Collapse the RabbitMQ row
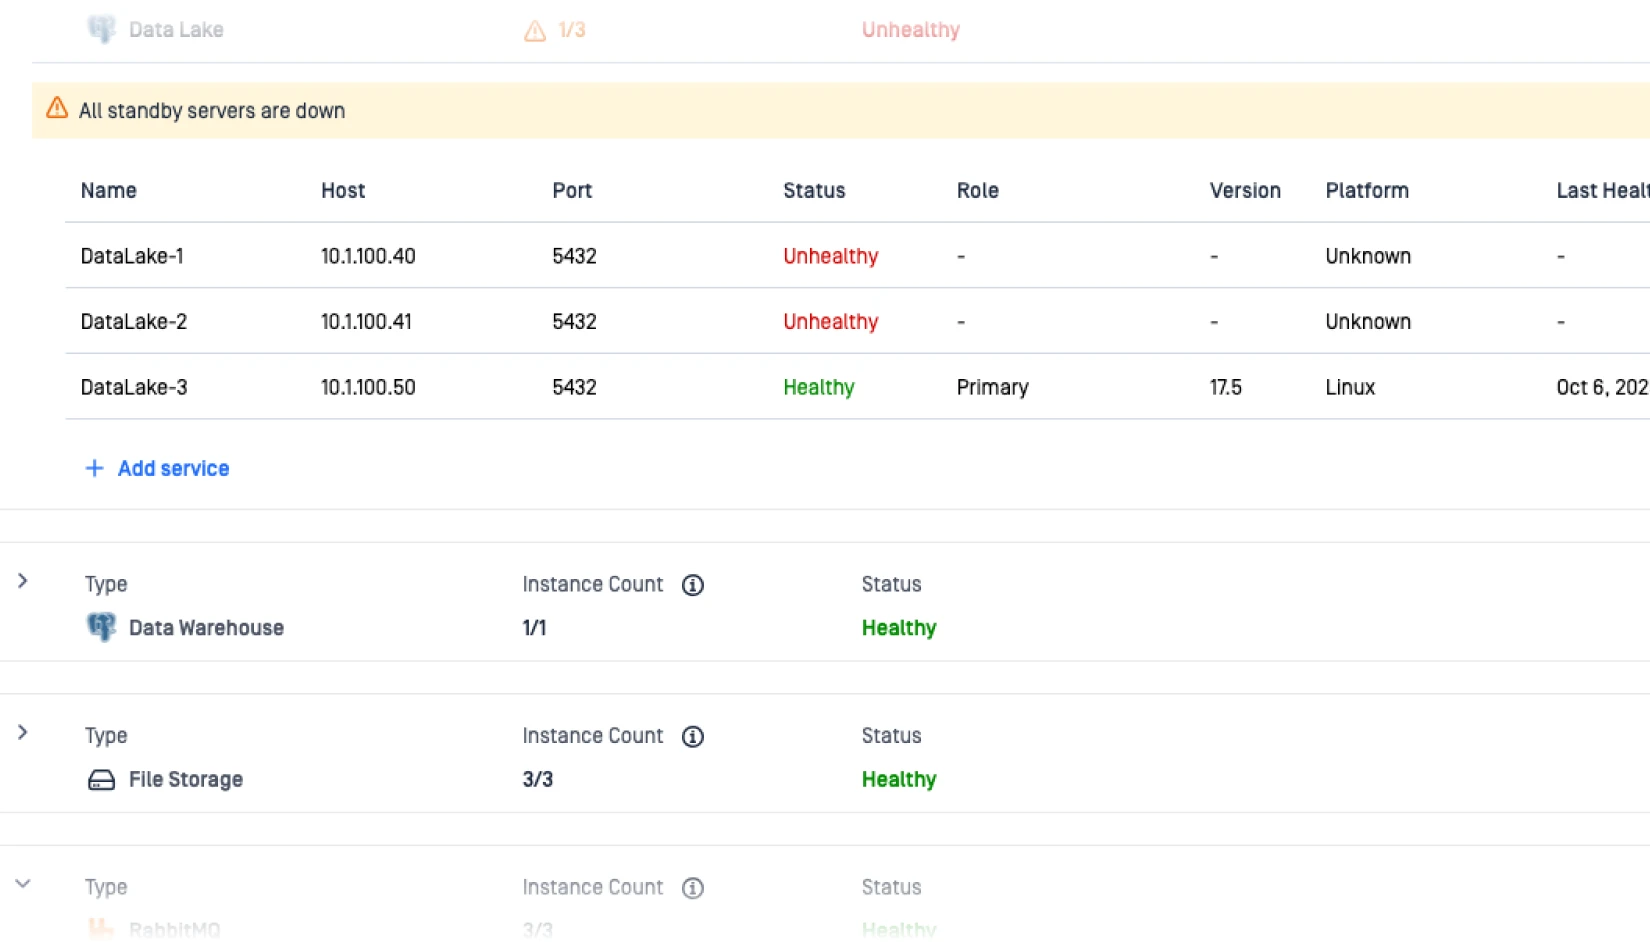Screen dimensions: 1650x942 23,884
